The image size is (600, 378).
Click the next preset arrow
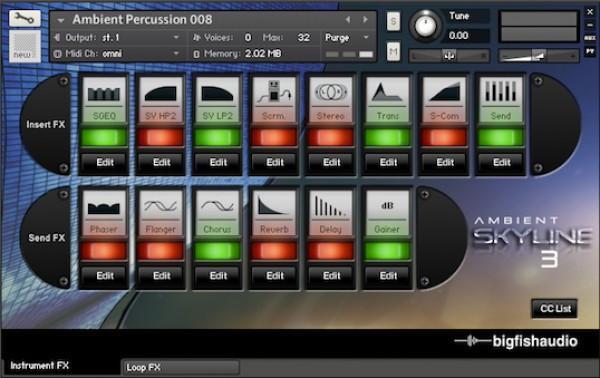click(365, 19)
